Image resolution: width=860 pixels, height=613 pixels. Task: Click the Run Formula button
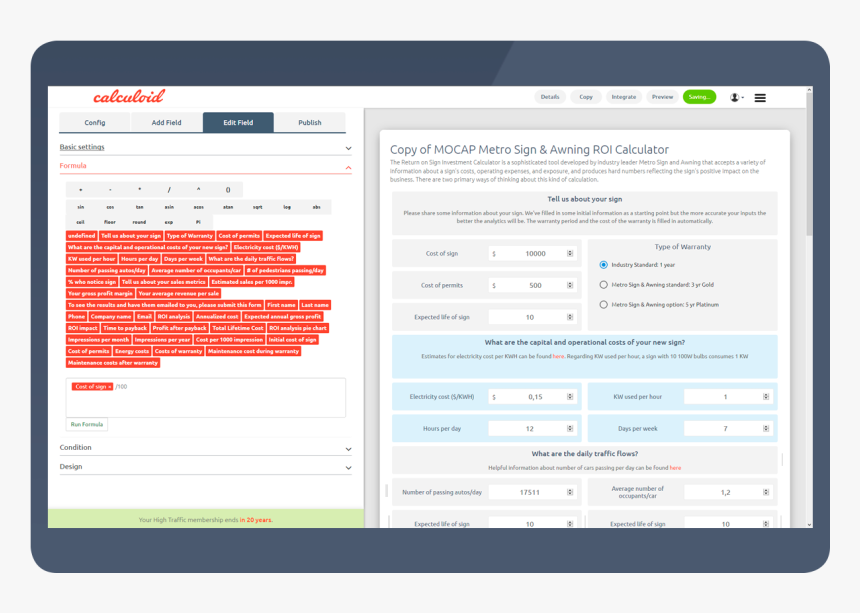coord(86,425)
